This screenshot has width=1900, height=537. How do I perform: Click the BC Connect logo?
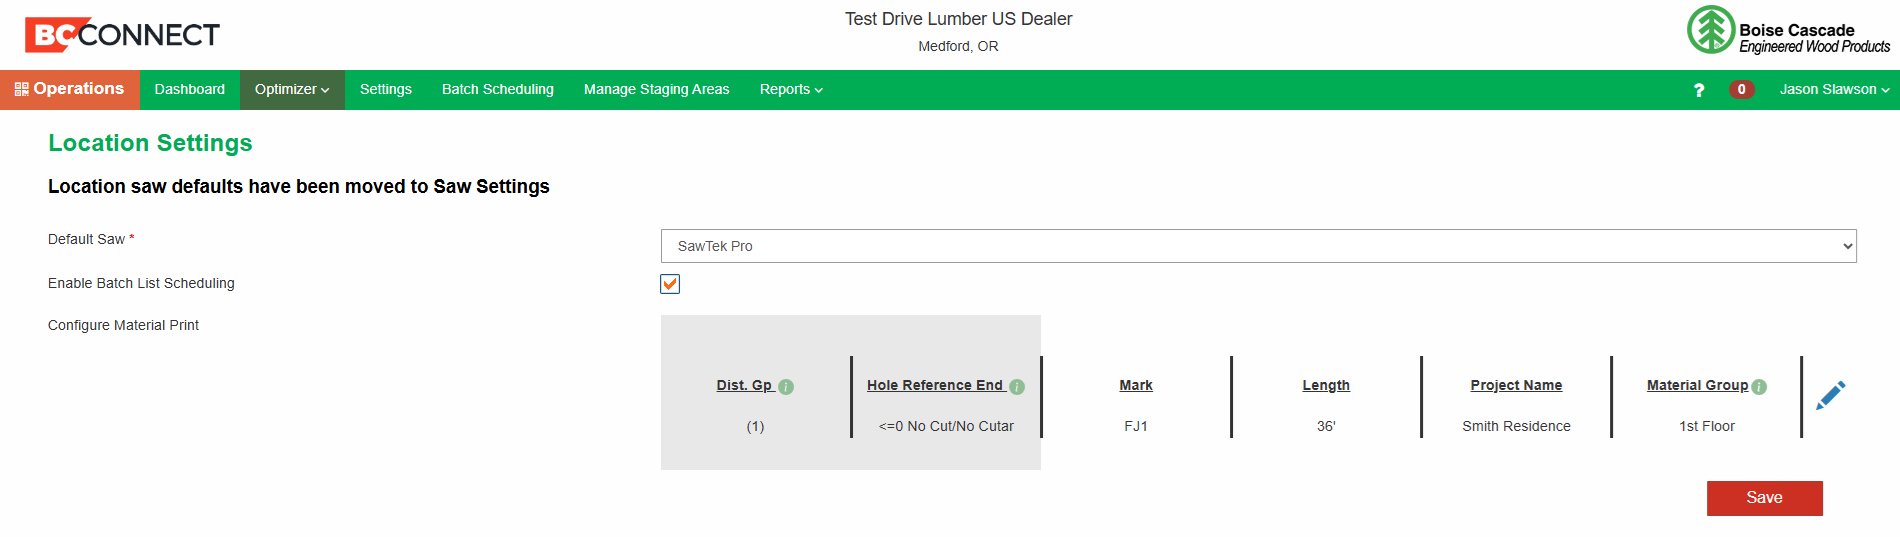pyautogui.click(x=122, y=35)
